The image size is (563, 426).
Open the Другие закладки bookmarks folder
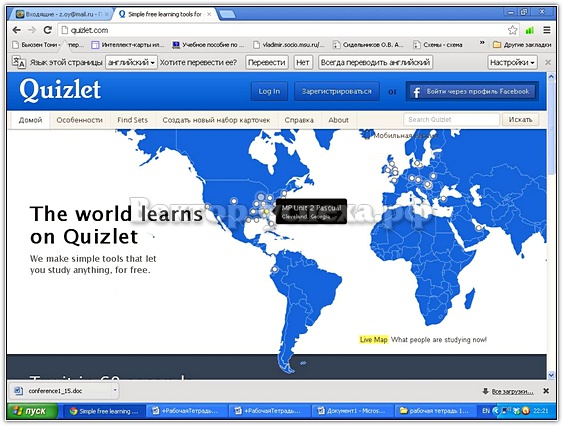(x=522, y=45)
